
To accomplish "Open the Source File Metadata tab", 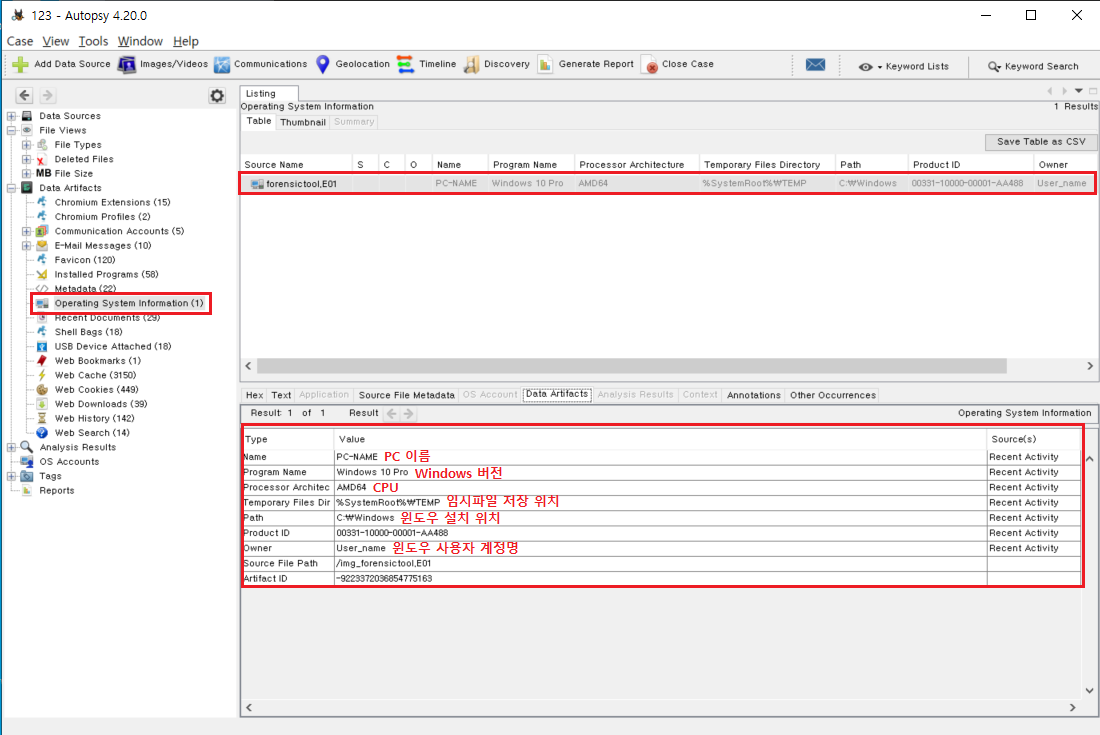I will click(x=406, y=395).
